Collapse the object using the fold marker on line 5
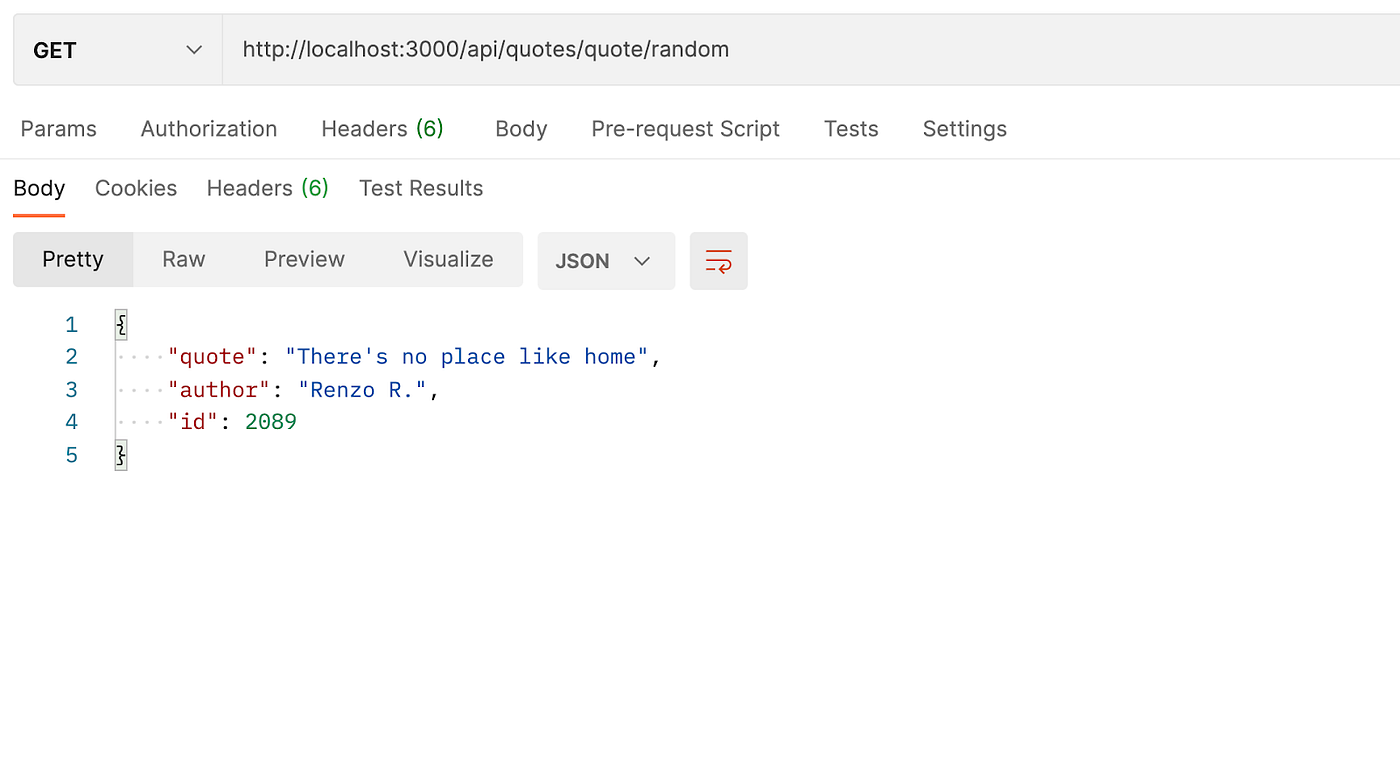Image resolution: width=1400 pixels, height=774 pixels. click(120, 454)
